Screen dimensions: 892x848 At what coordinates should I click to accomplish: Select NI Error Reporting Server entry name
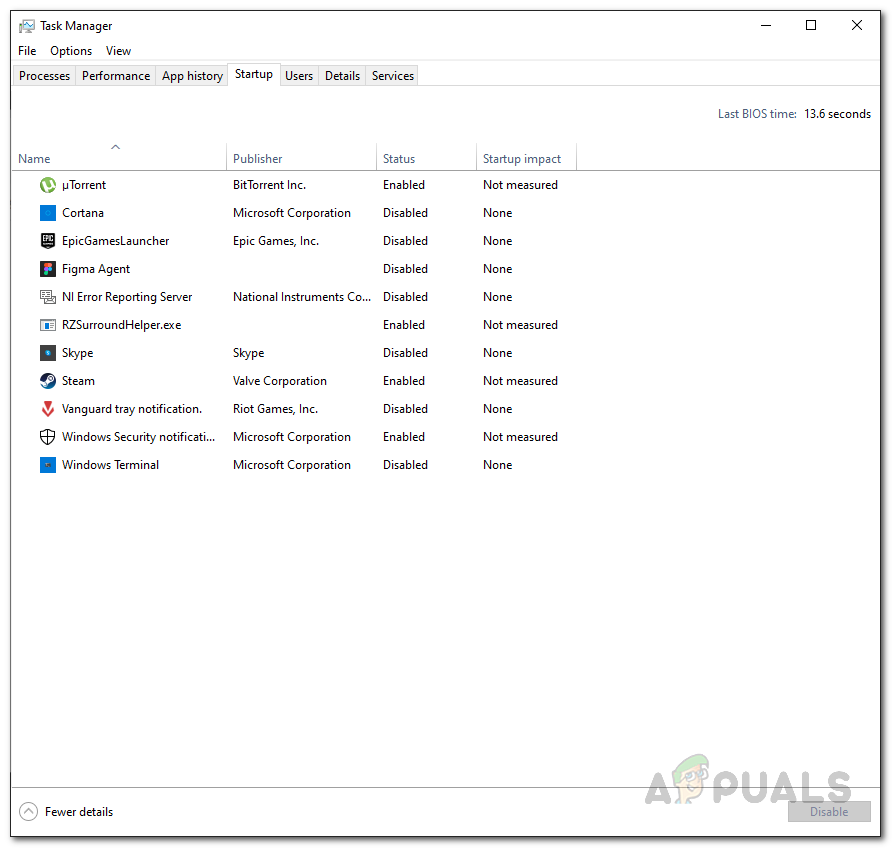pyautogui.click(x=127, y=296)
